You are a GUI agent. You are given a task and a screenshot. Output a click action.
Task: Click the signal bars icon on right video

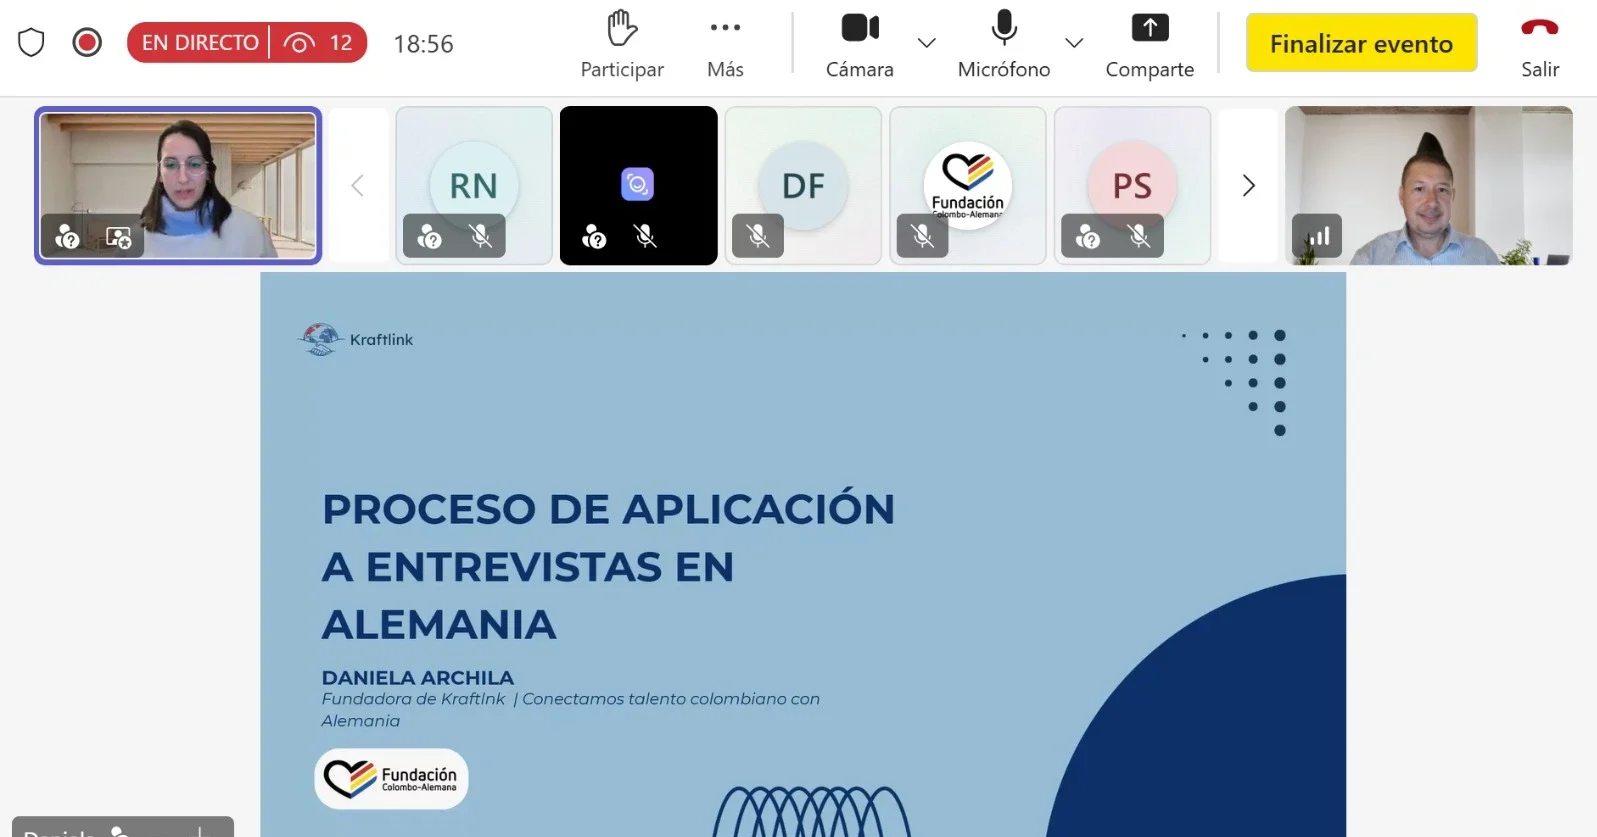tap(1317, 237)
